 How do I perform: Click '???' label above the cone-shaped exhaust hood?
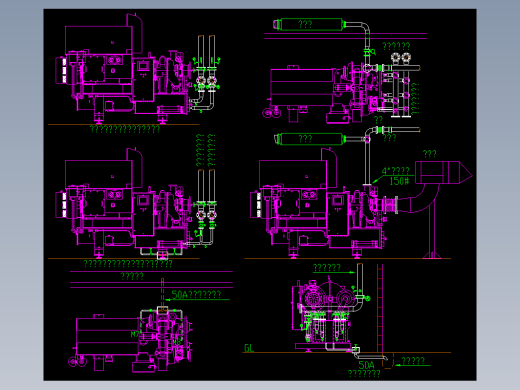coord(429,154)
